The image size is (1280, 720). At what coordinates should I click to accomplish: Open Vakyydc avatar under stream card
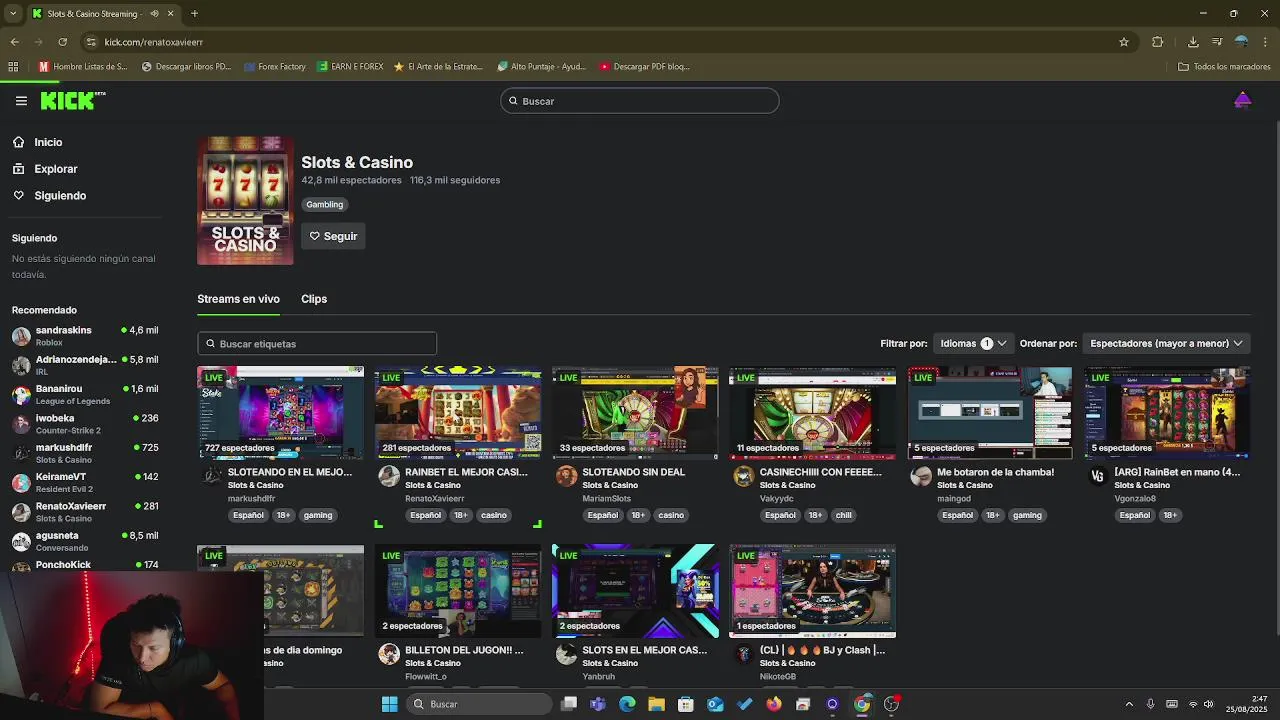point(743,476)
